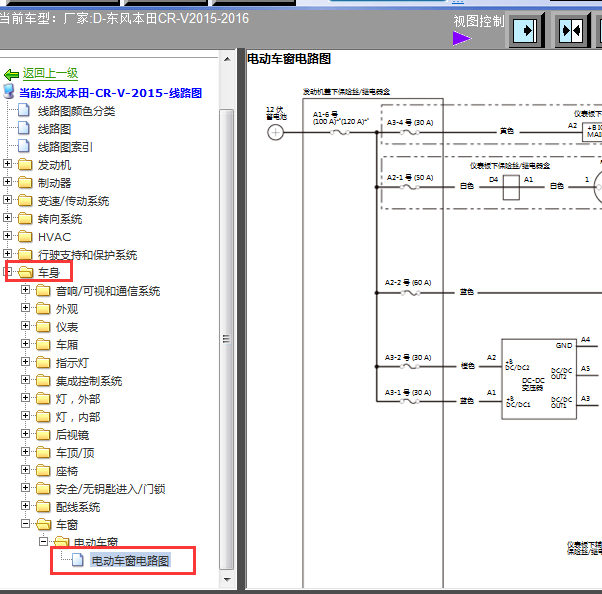Select the 车身 tree item
The height and width of the screenshot is (594, 602).
(x=49, y=273)
